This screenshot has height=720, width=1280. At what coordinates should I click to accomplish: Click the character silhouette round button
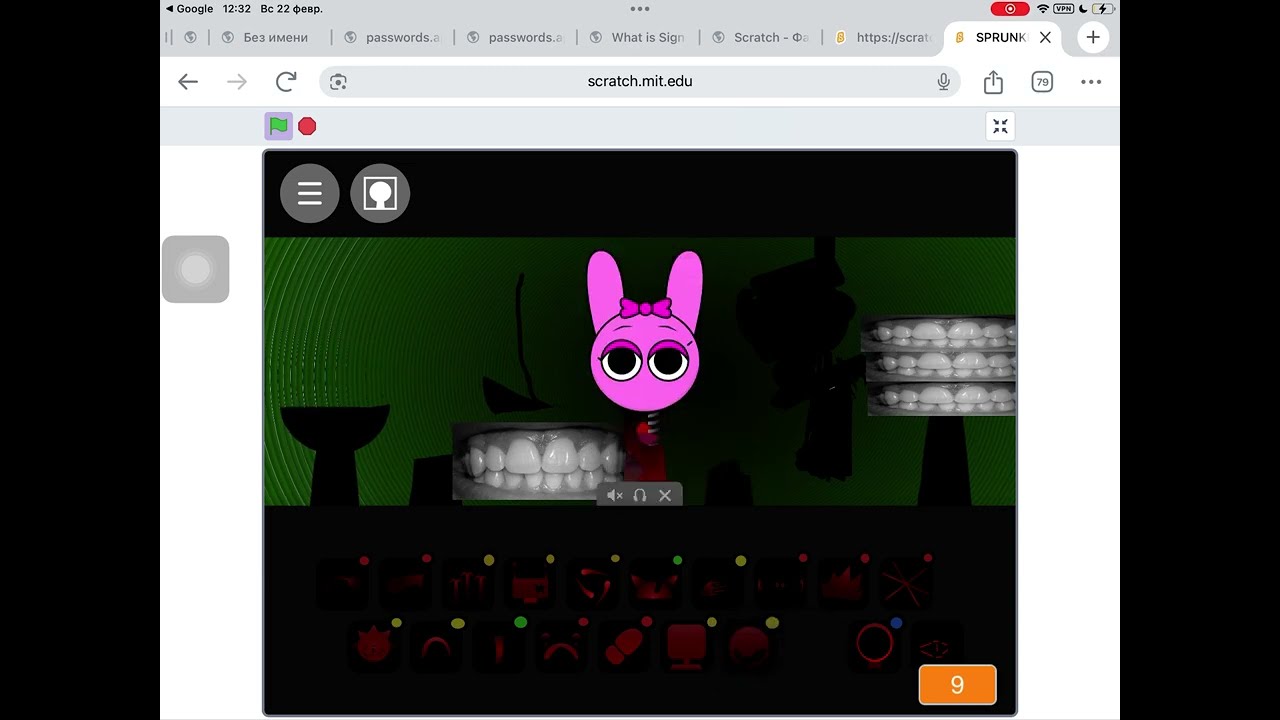(x=380, y=193)
